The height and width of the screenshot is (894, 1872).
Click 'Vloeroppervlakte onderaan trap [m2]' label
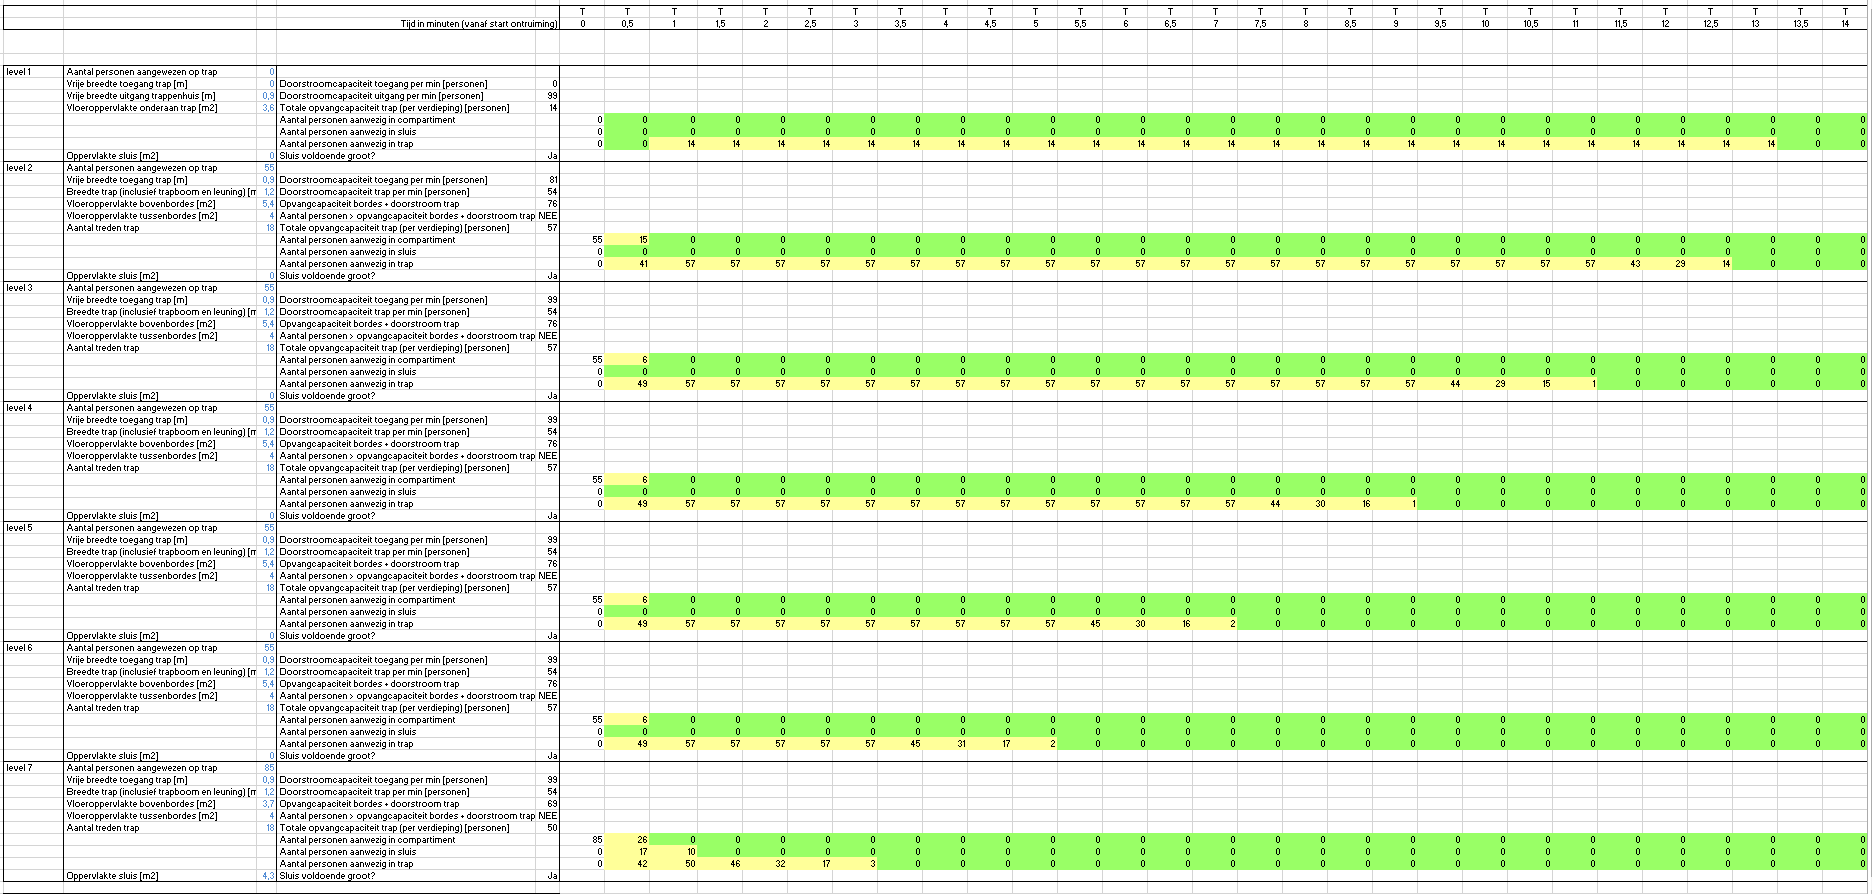click(x=141, y=108)
